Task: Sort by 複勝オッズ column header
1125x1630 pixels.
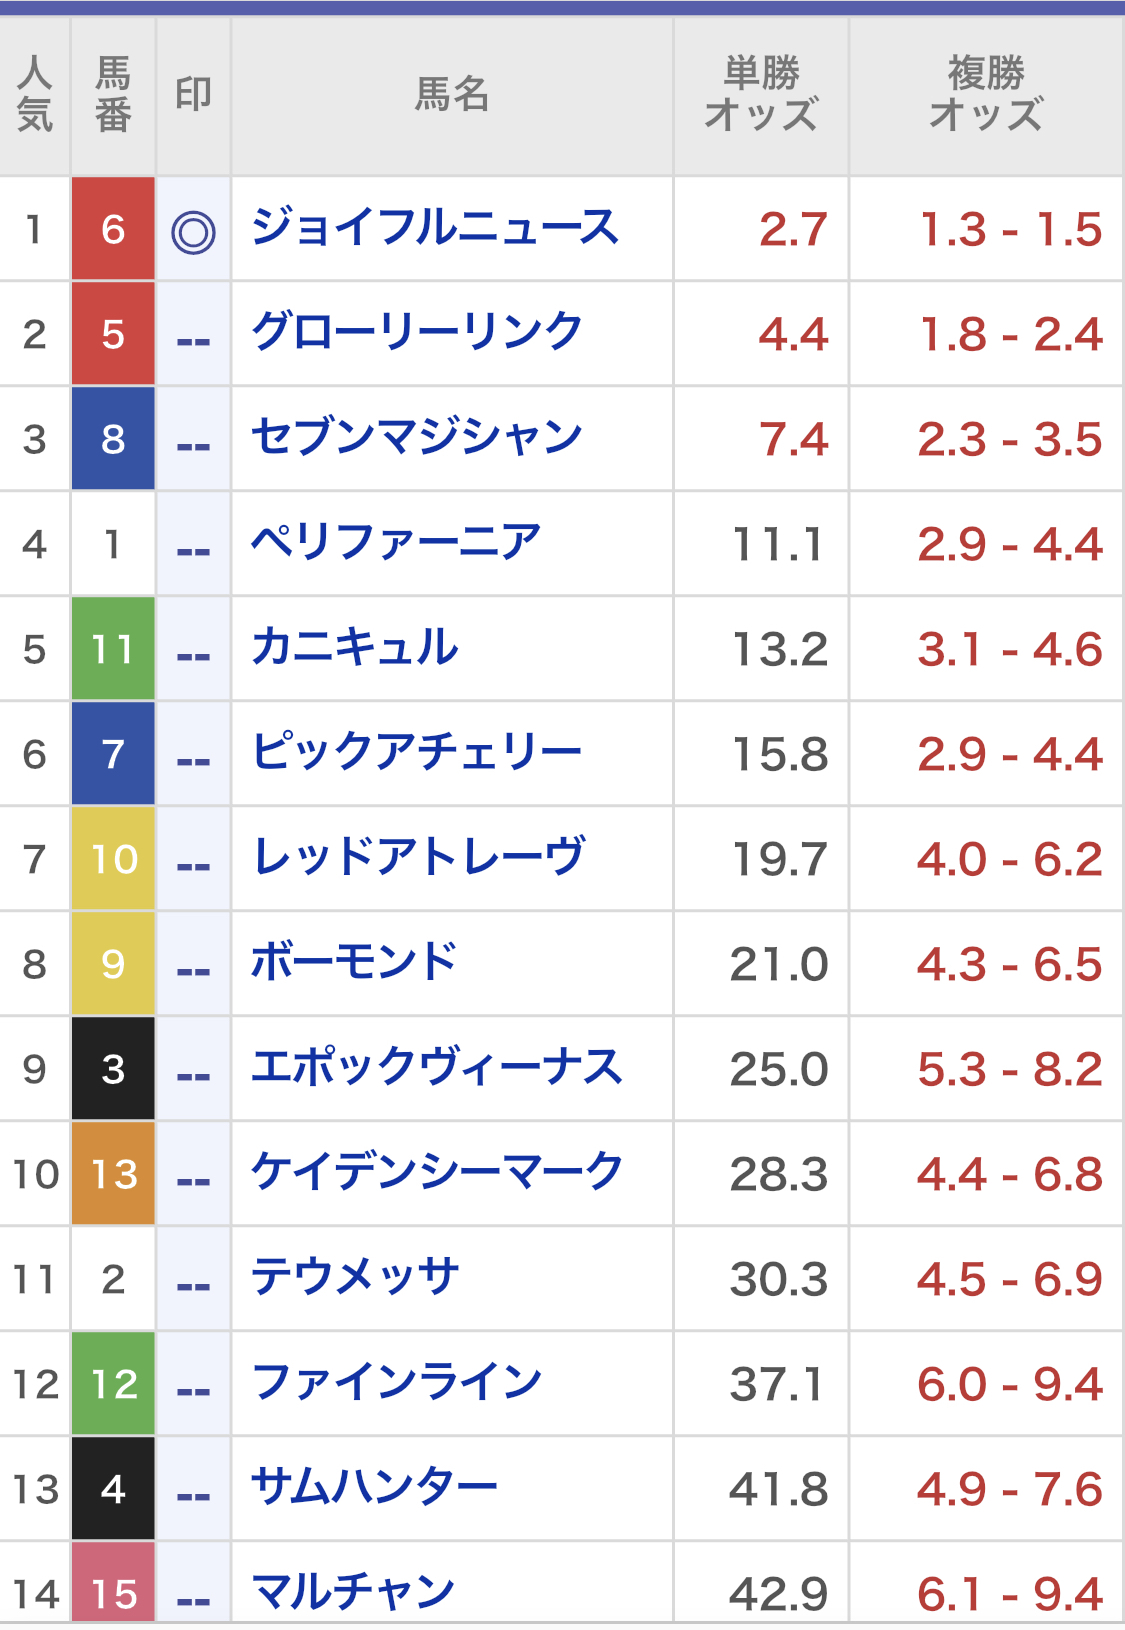Action: 986,95
